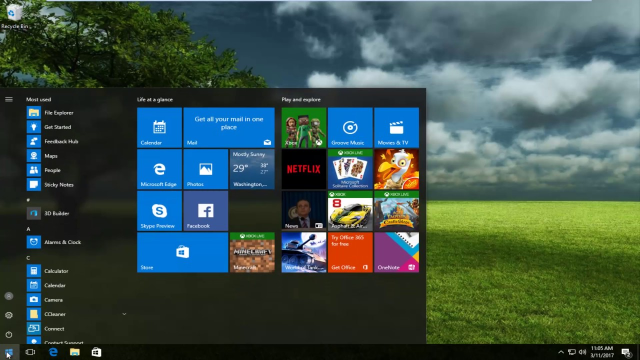Image resolution: width=640 pixels, height=360 pixels.
Task: Open the user account icon
Action: coord(9,296)
